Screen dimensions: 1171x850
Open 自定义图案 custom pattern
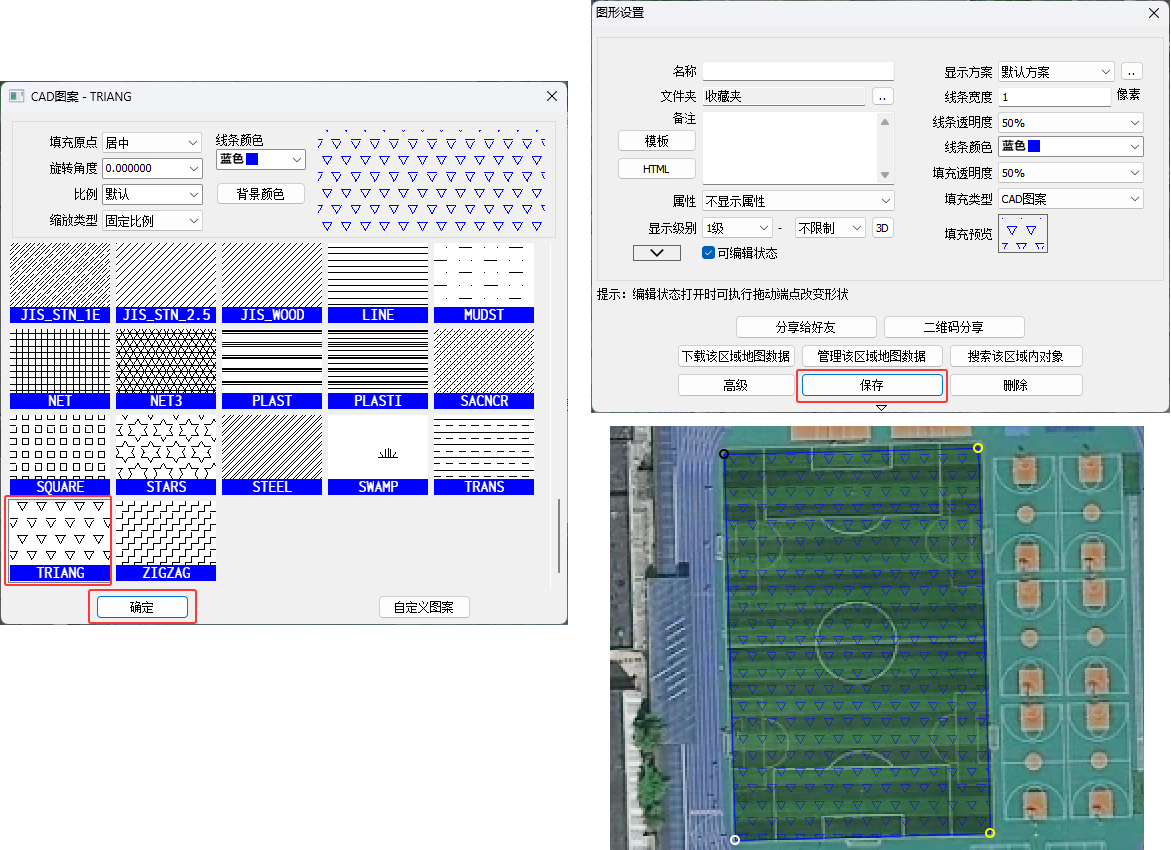click(424, 607)
